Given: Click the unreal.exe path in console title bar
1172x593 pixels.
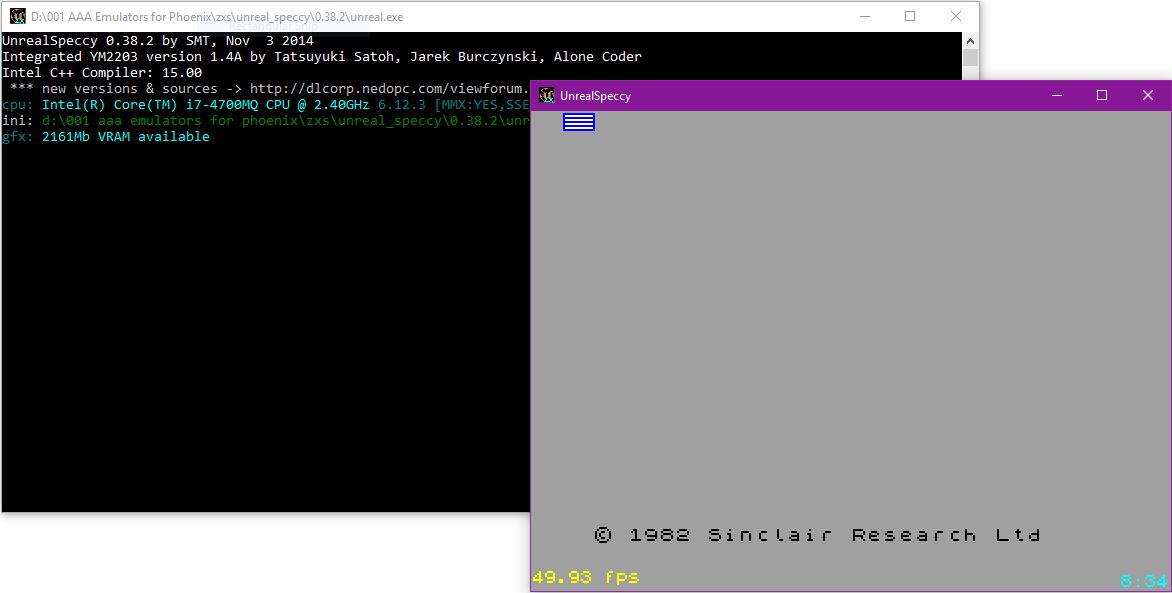Looking at the screenshot, I should pos(217,16).
